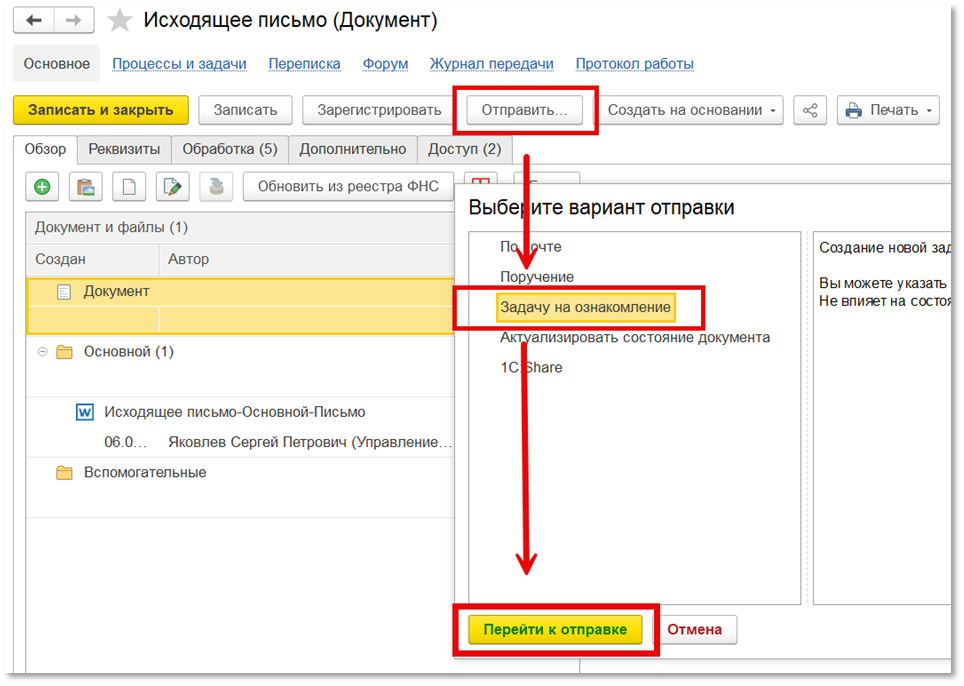Click the Отправить... button
The width and height of the screenshot is (964, 686).
click(x=524, y=111)
